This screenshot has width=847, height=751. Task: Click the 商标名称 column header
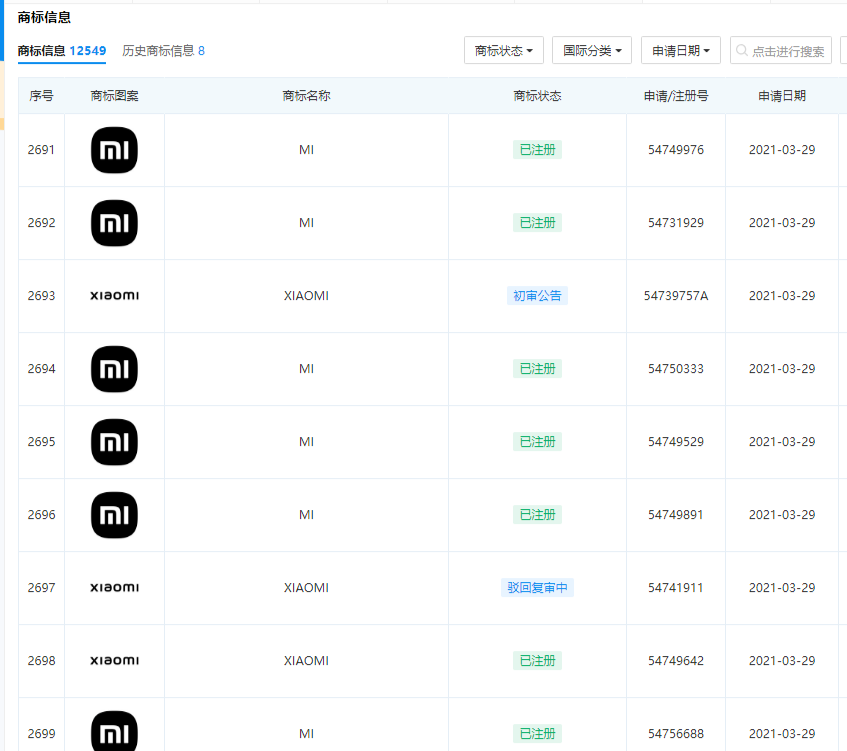tap(306, 96)
